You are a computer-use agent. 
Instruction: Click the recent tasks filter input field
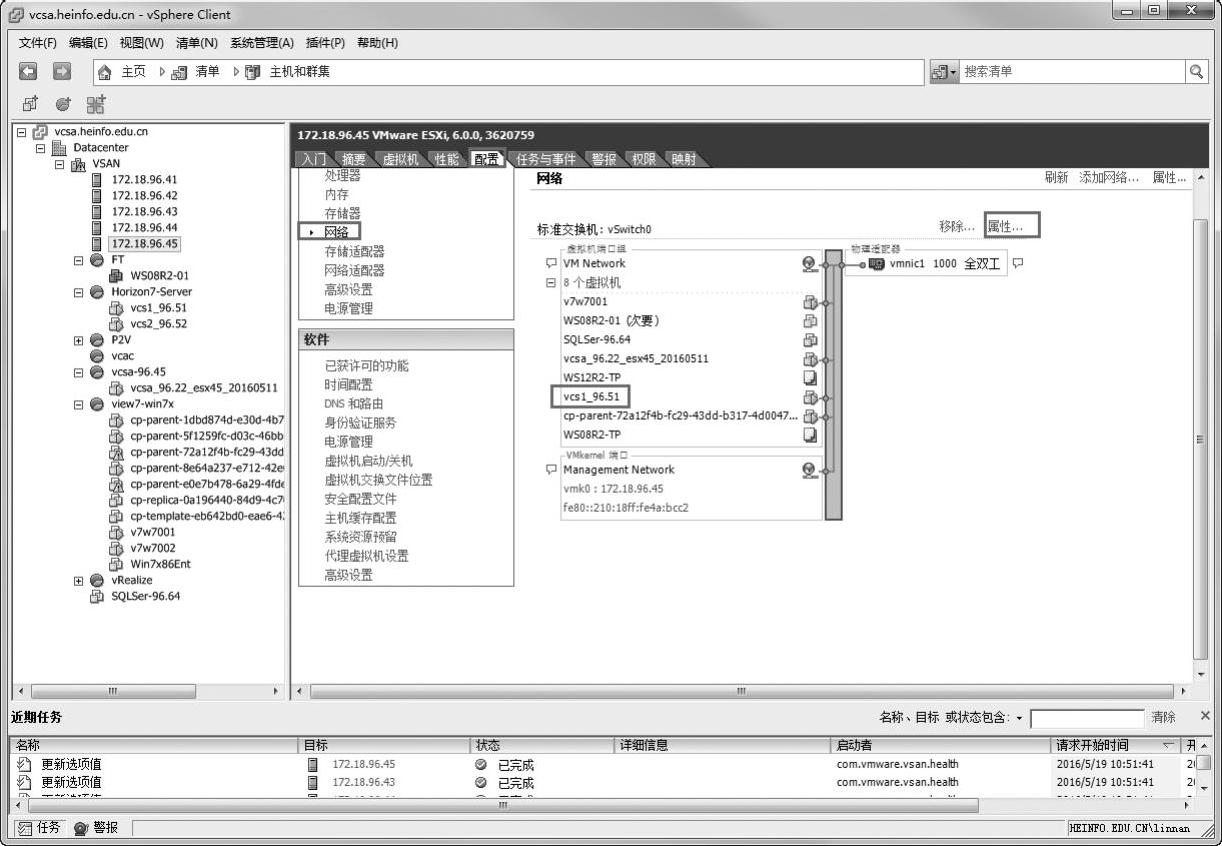click(1087, 718)
